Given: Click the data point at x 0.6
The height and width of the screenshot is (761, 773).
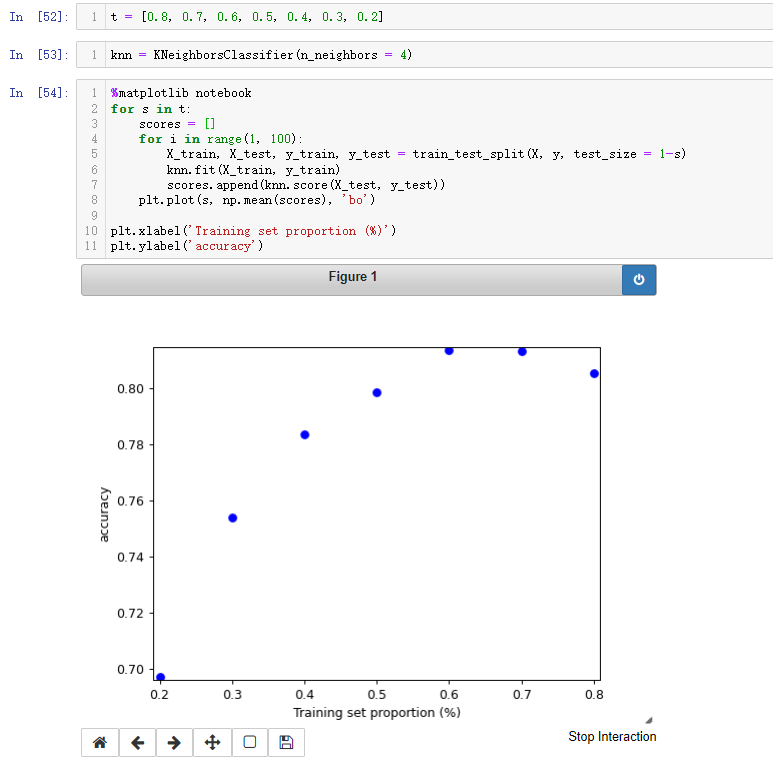Looking at the screenshot, I should [449, 351].
